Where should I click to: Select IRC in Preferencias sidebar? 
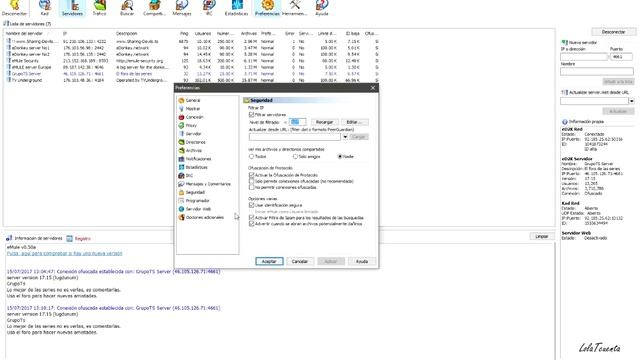click(186, 176)
